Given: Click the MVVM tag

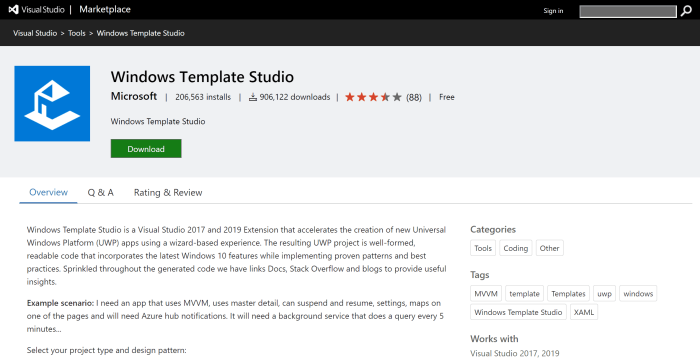Looking at the screenshot, I should (486, 294).
